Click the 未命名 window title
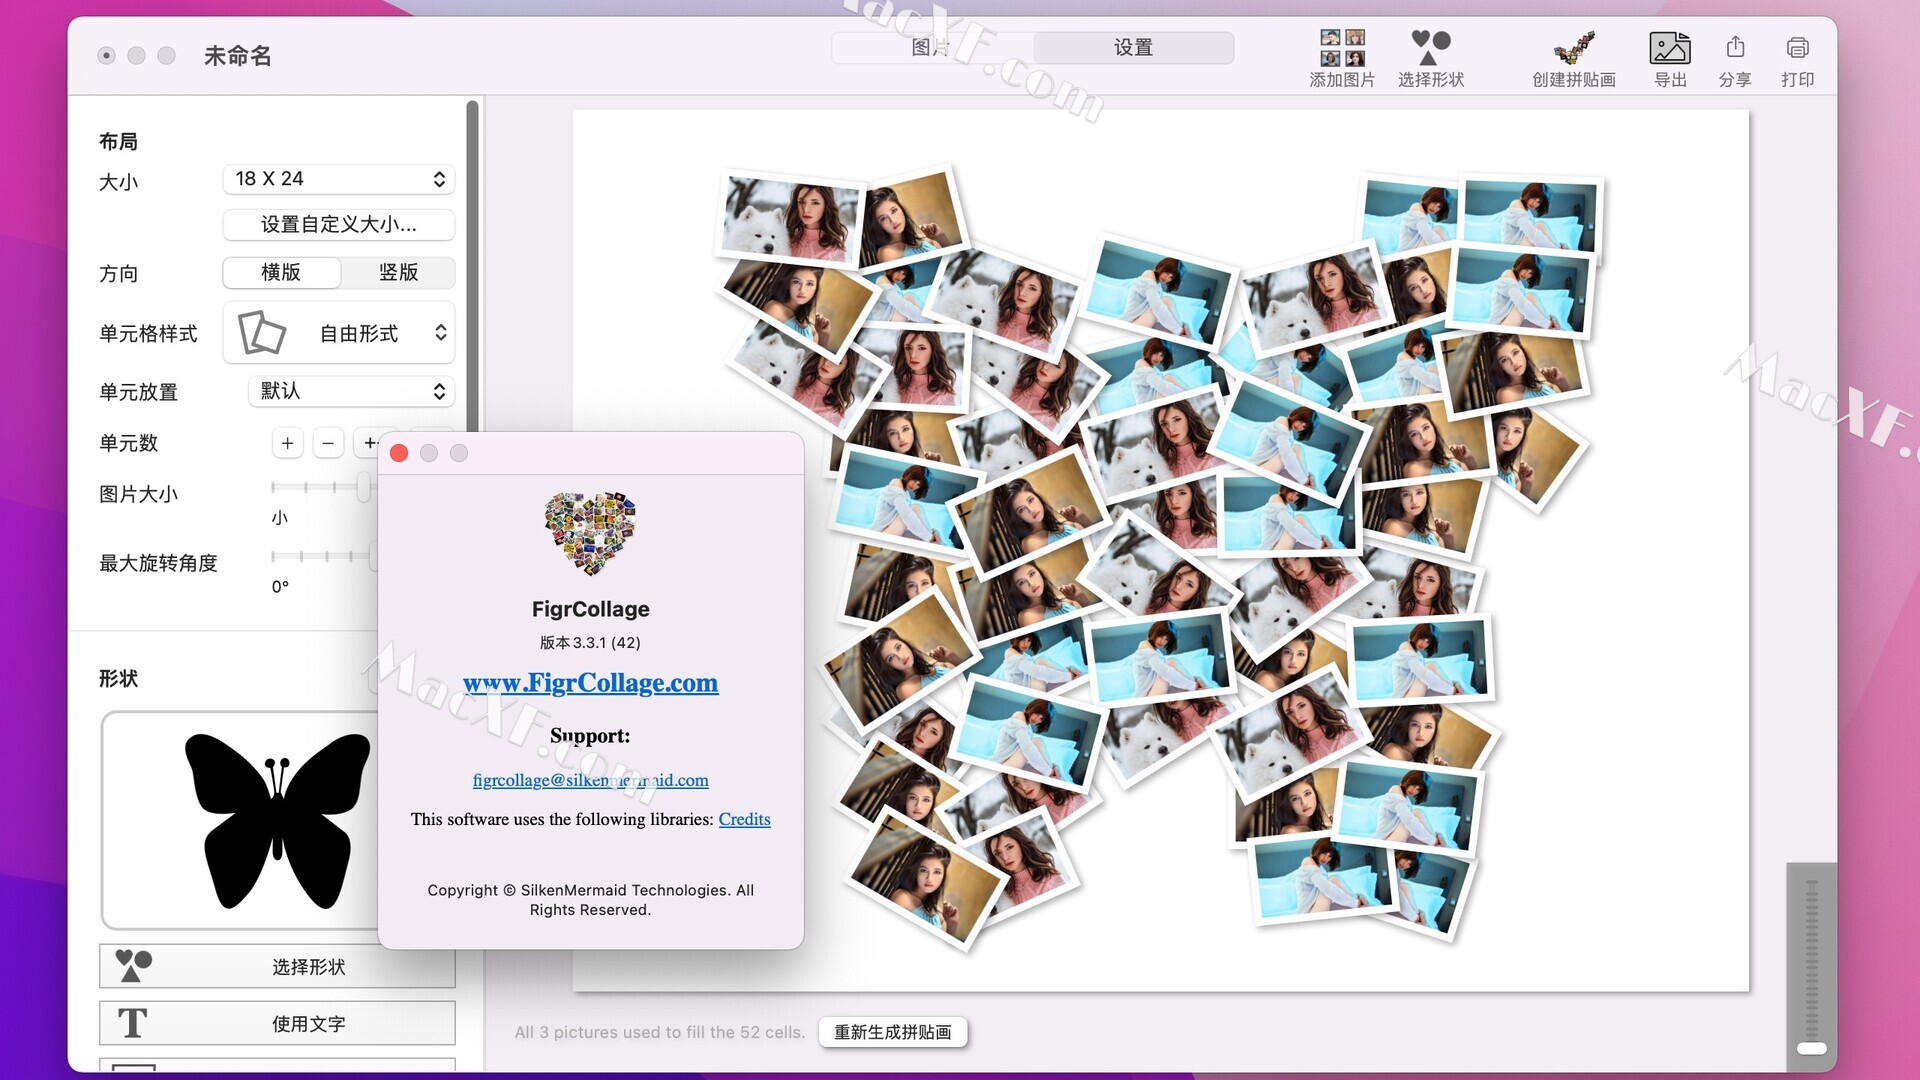Screen dimensions: 1920x1080 click(238, 56)
